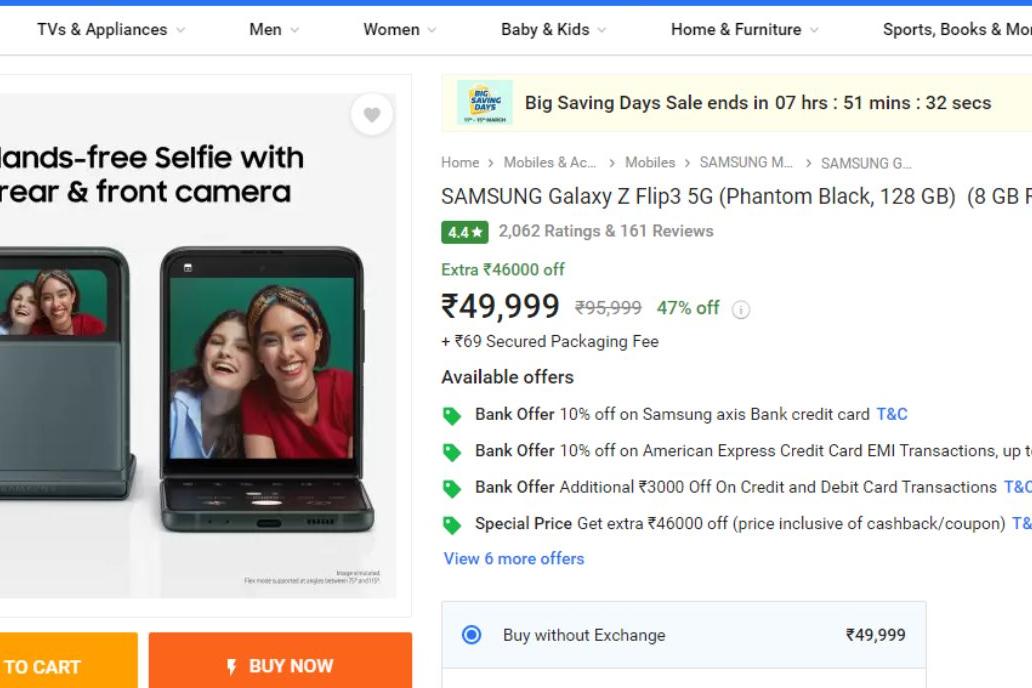The width and height of the screenshot is (1032, 688).
Task: Open the Women category menu
Action: pyautogui.click(x=399, y=30)
